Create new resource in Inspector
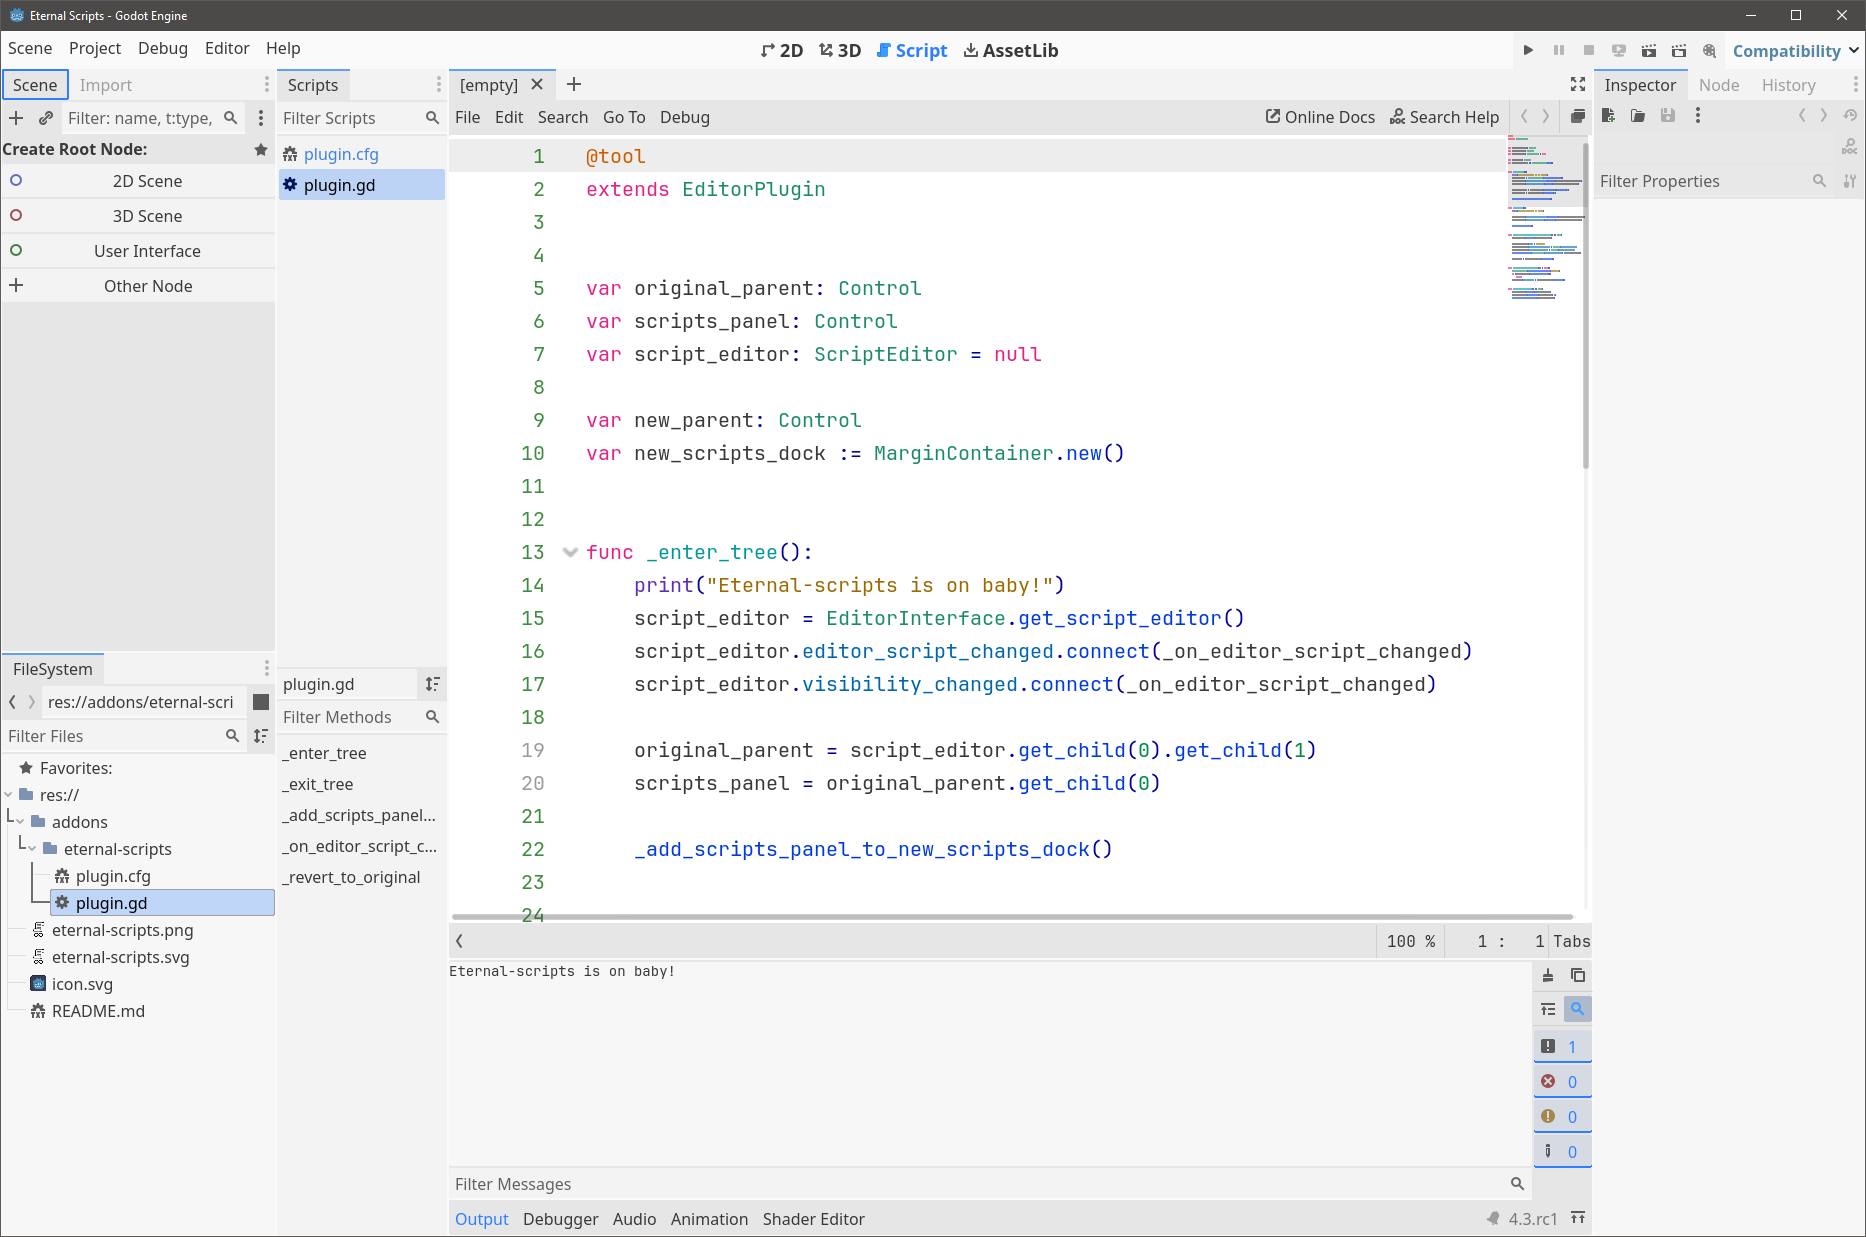 [x=1608, y=116]
